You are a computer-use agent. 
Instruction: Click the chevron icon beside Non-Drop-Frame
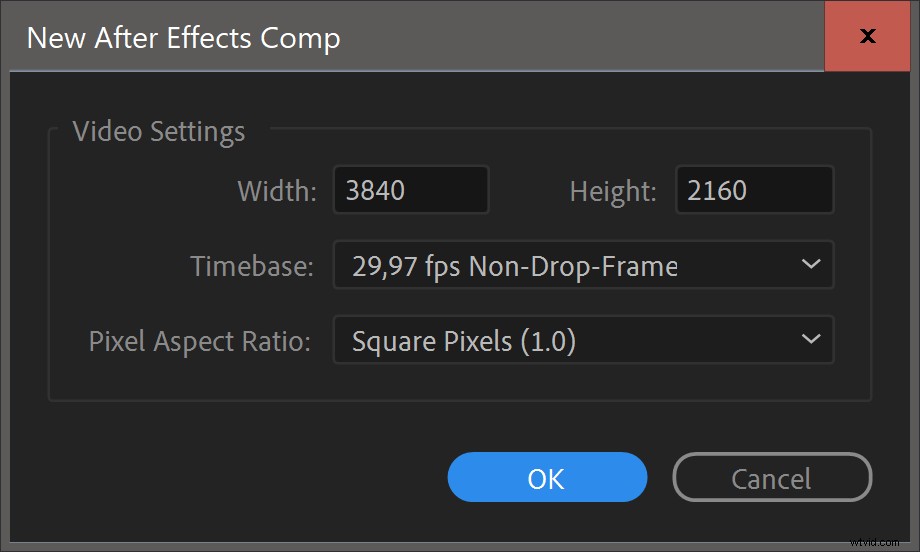(x=811, y=264)
